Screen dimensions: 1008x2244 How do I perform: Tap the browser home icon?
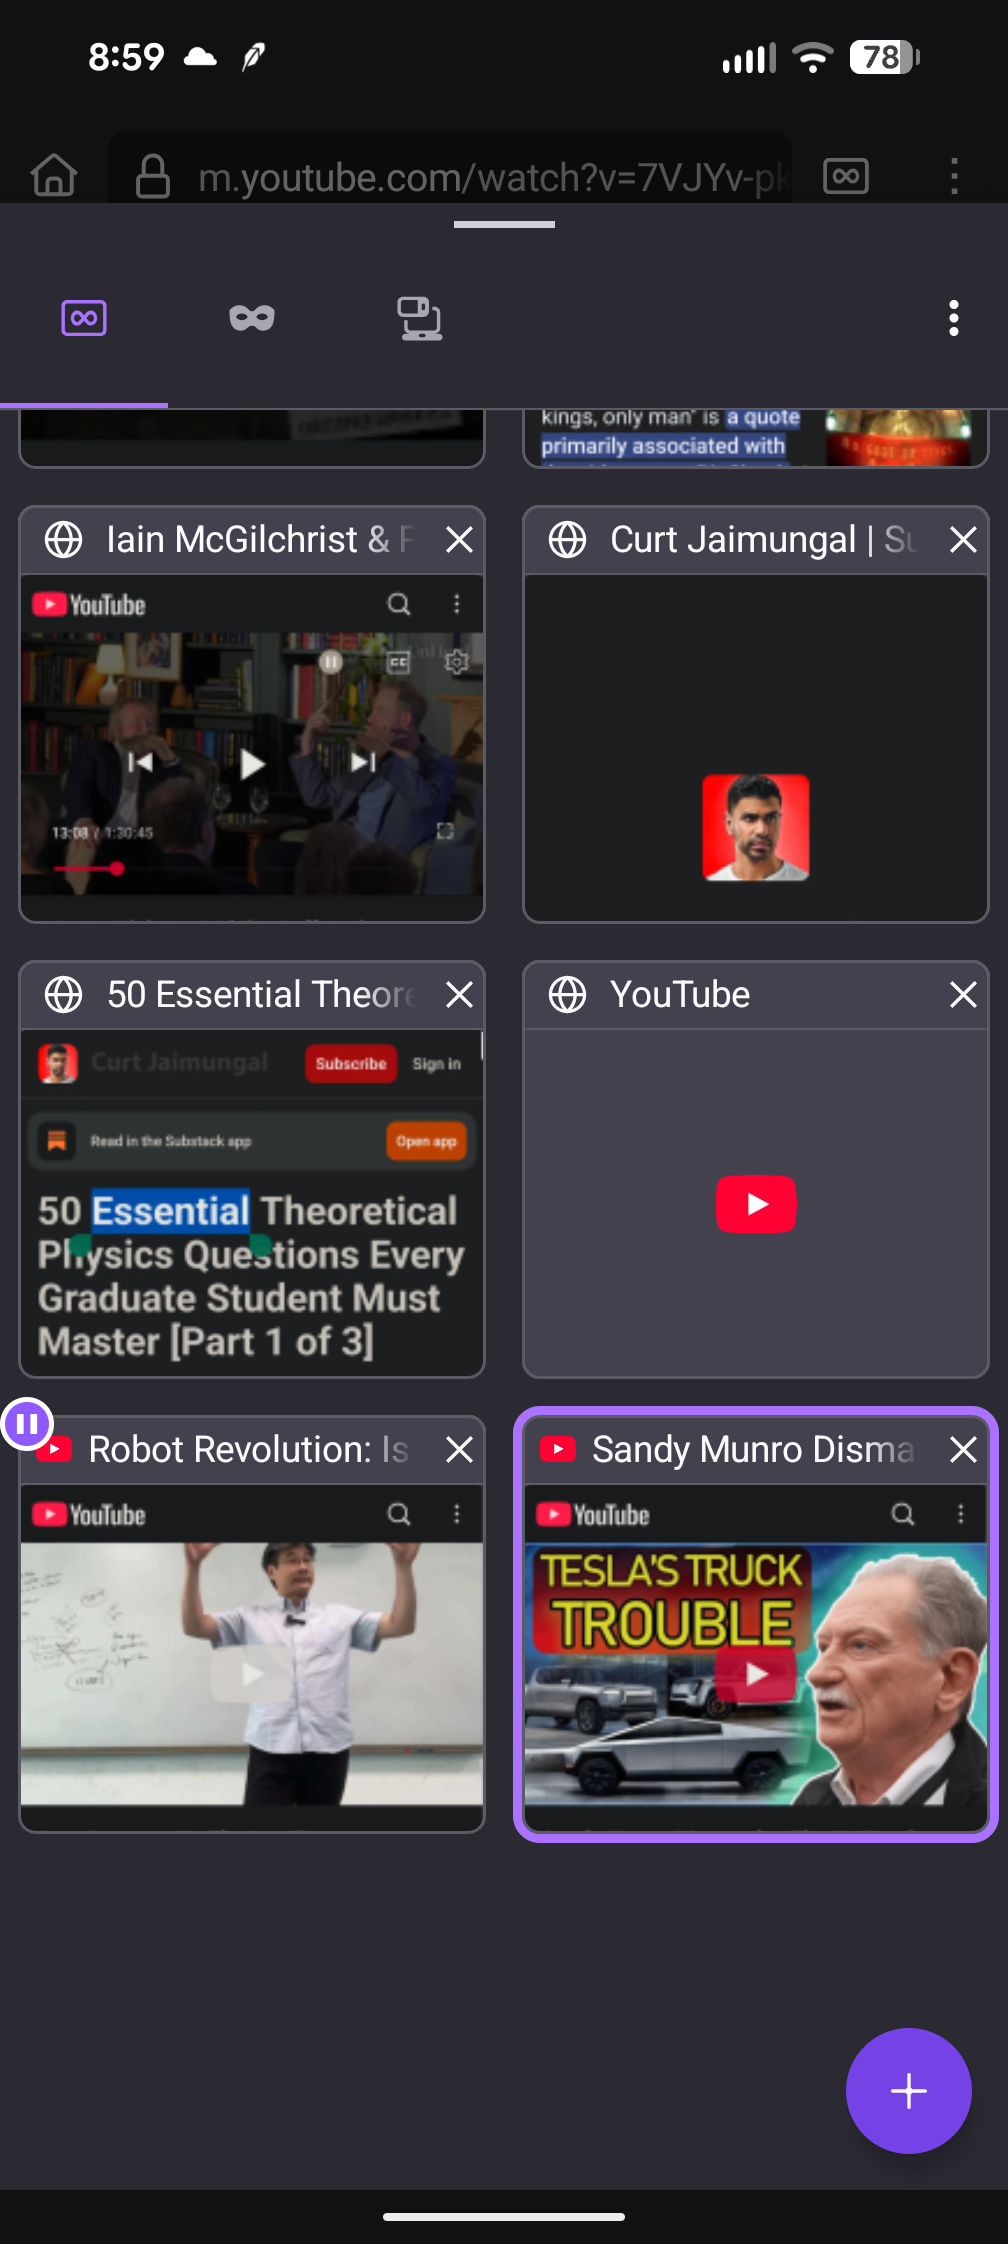coord(54,176)
